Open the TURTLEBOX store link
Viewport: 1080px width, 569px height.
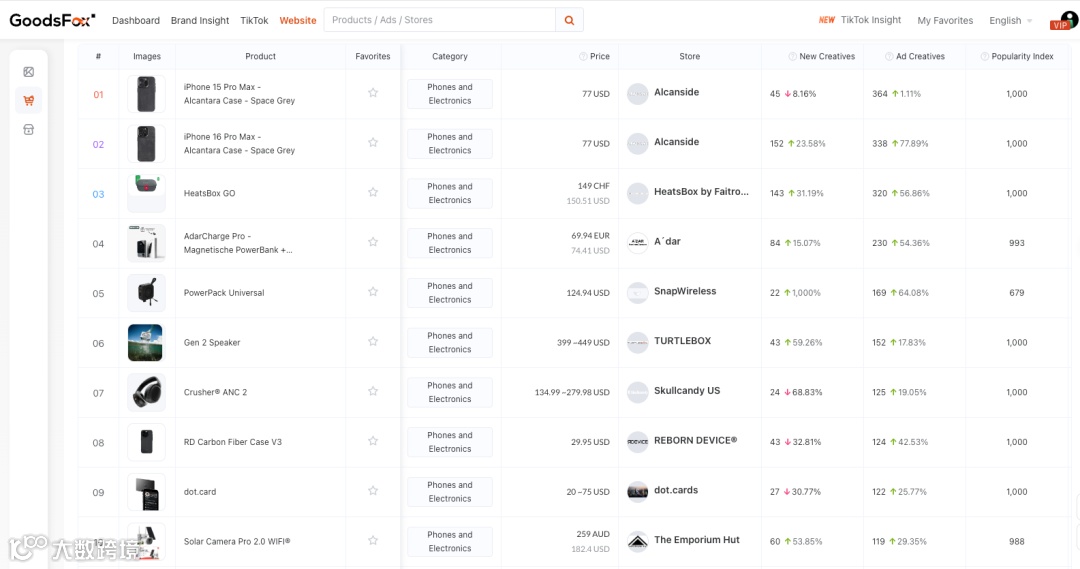(682, 341)
